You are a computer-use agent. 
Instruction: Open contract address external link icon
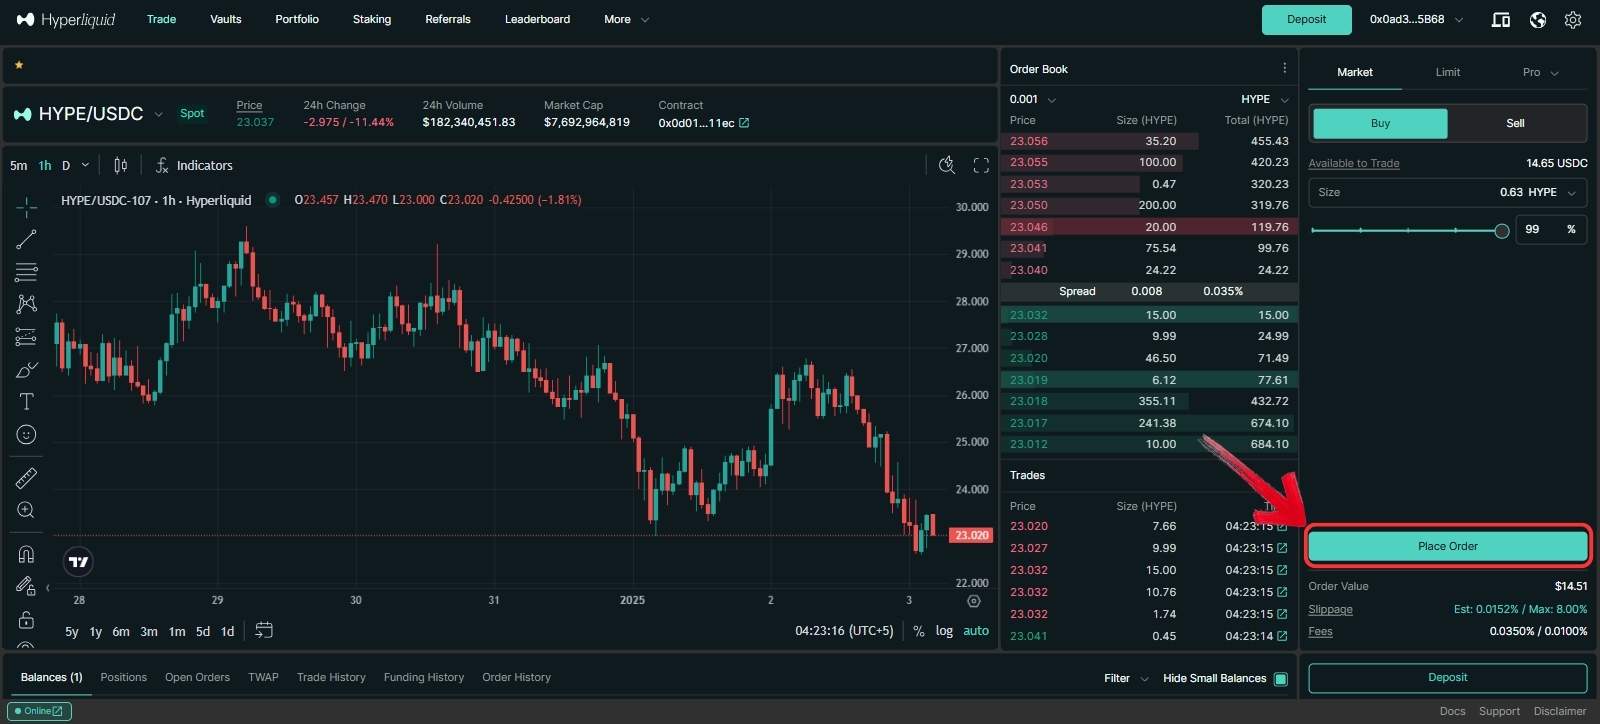[x=744, y=123]
